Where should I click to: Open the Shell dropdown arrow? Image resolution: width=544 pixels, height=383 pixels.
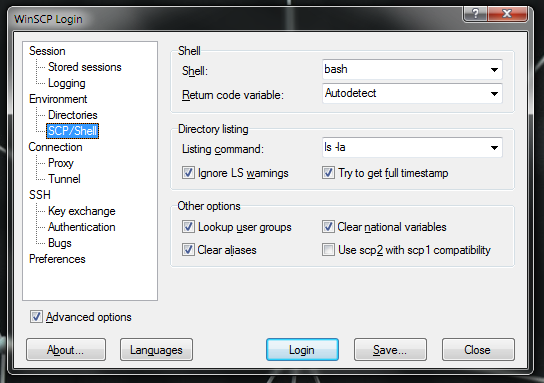[494, 70]
